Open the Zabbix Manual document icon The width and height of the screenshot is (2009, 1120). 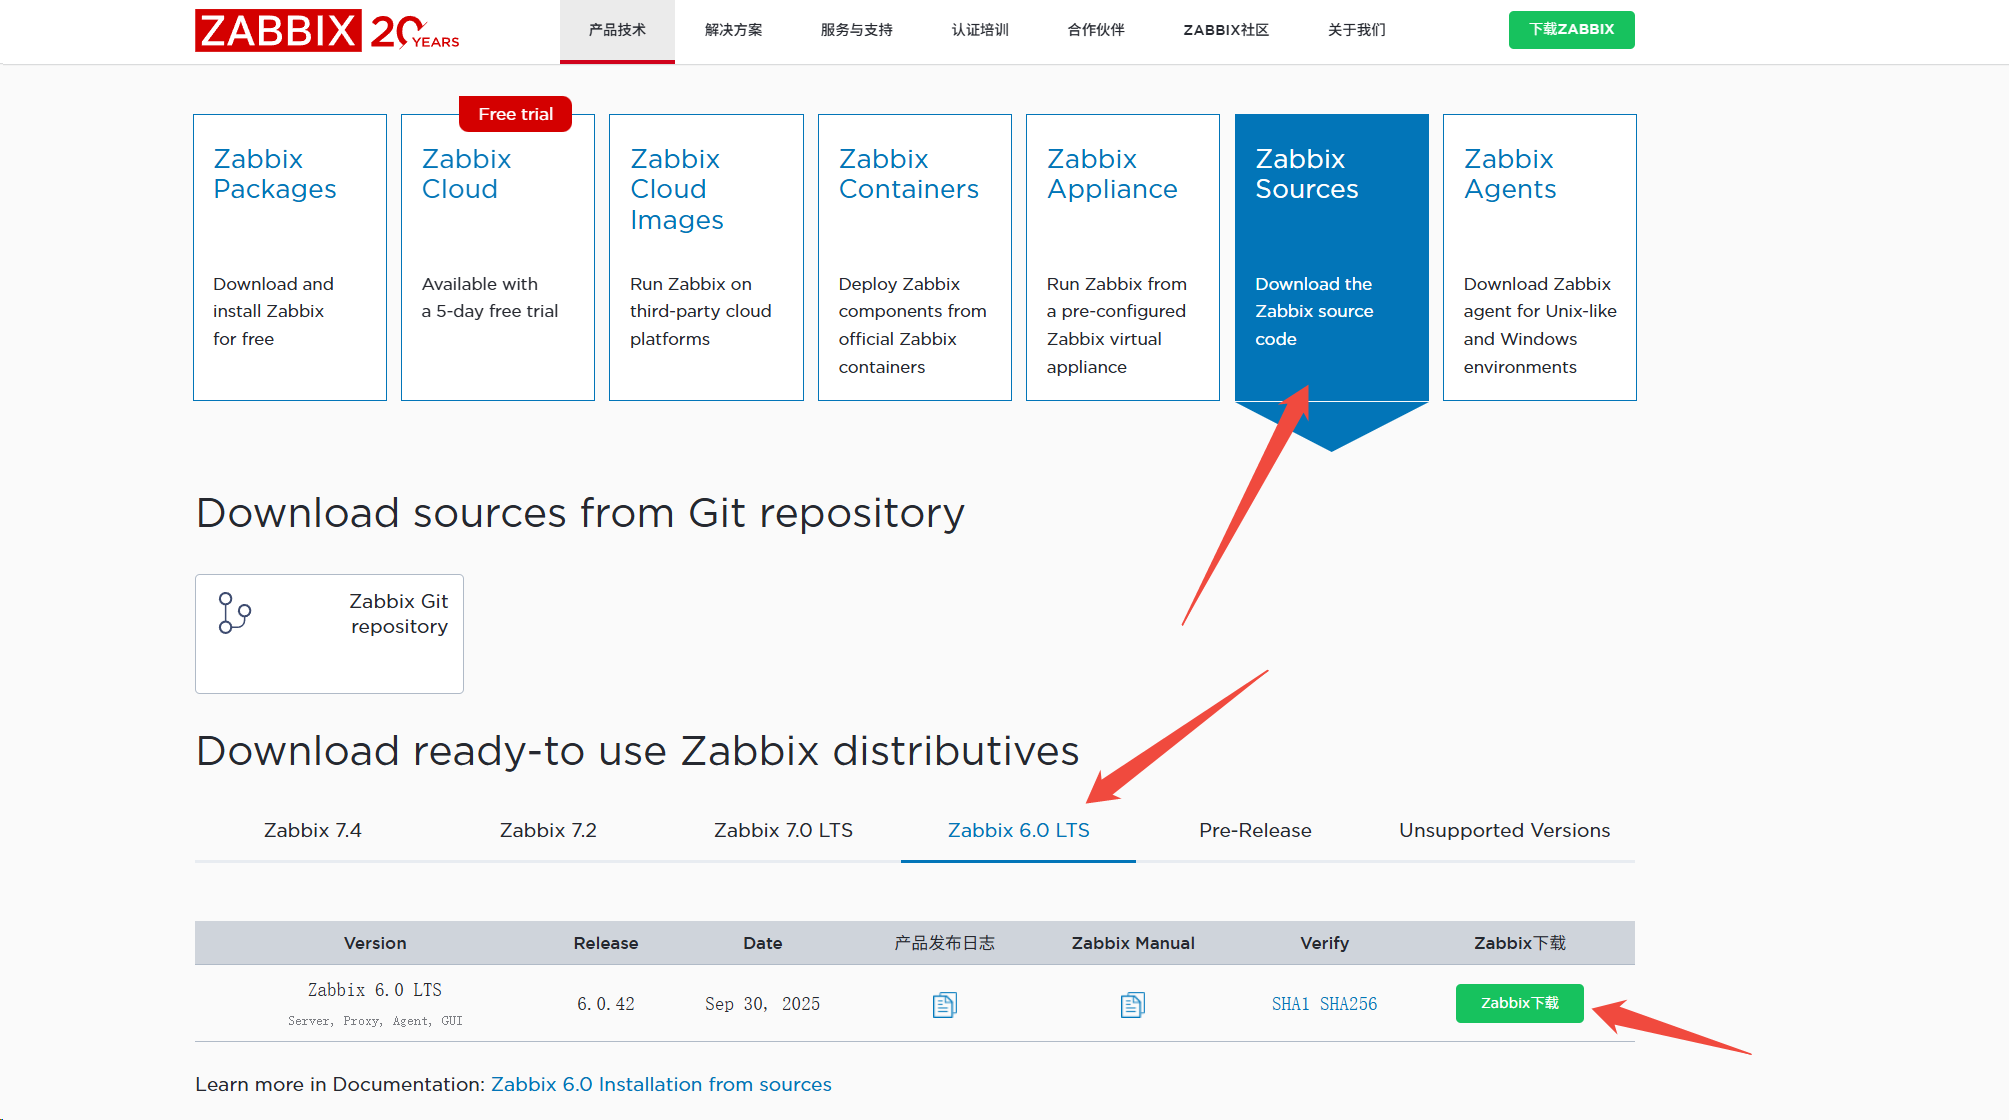(x=1132, y=1004)
